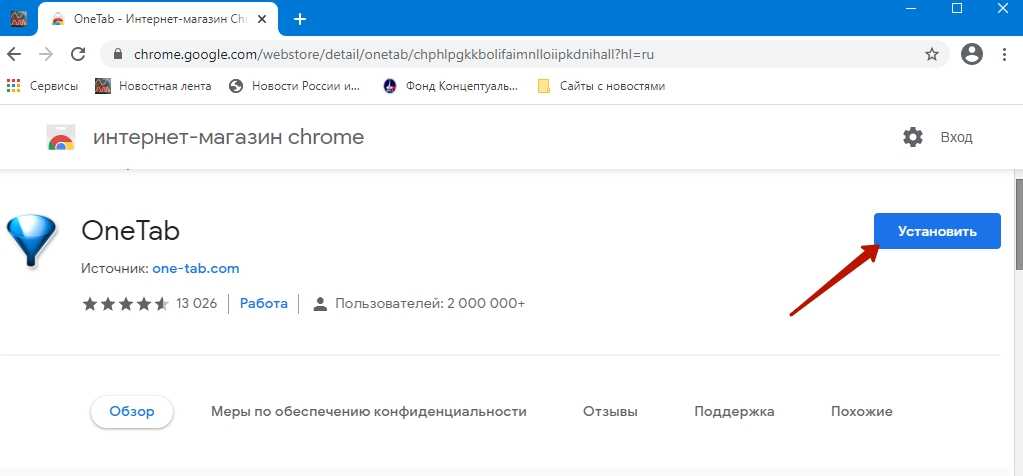Open Меры по обеспечению конфиденциальности tab

[x=368, y=411]
